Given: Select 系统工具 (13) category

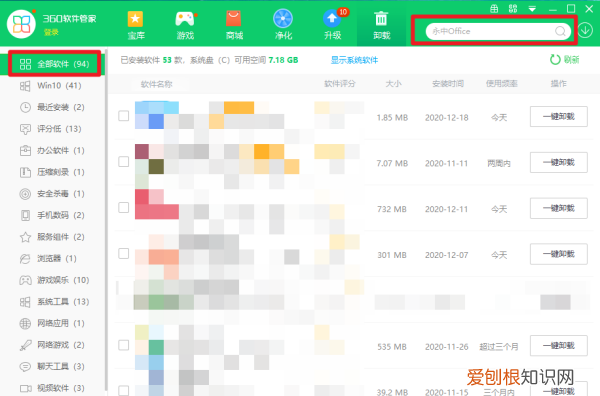Looking at the screenshot, I should coord(52,302).
